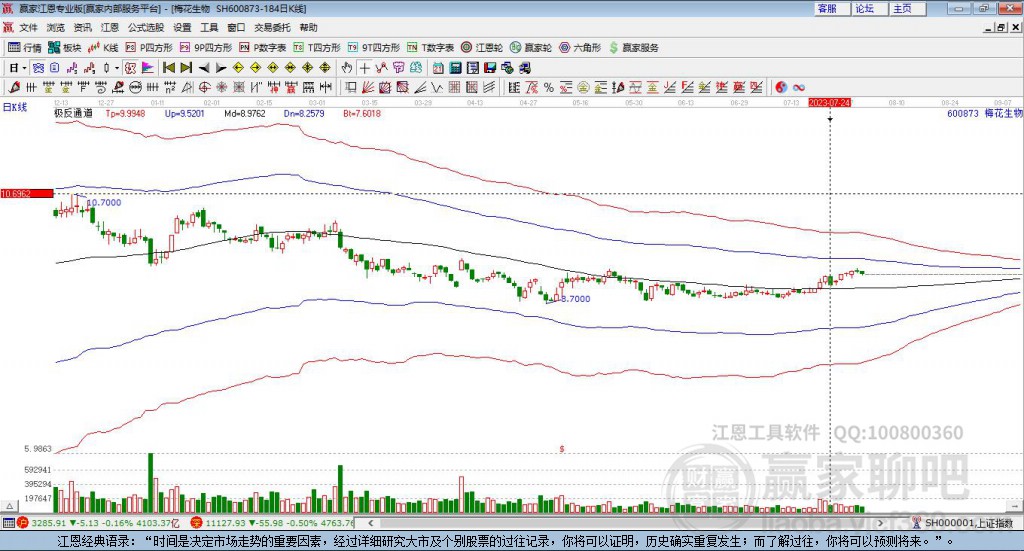Open the calendar date icon
This screenshot has height=551, width=1024.
(x=438, y=68)
